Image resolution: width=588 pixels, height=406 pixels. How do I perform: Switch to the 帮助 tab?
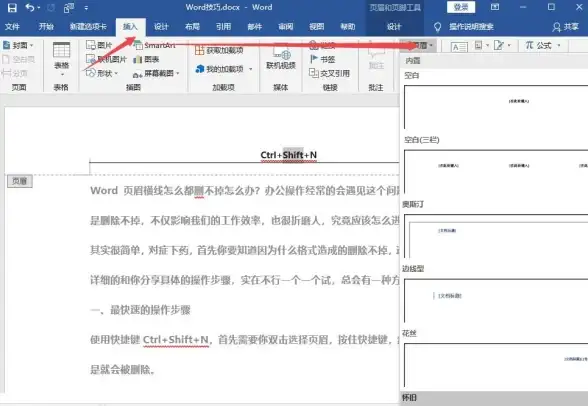(x=348, y=27)
